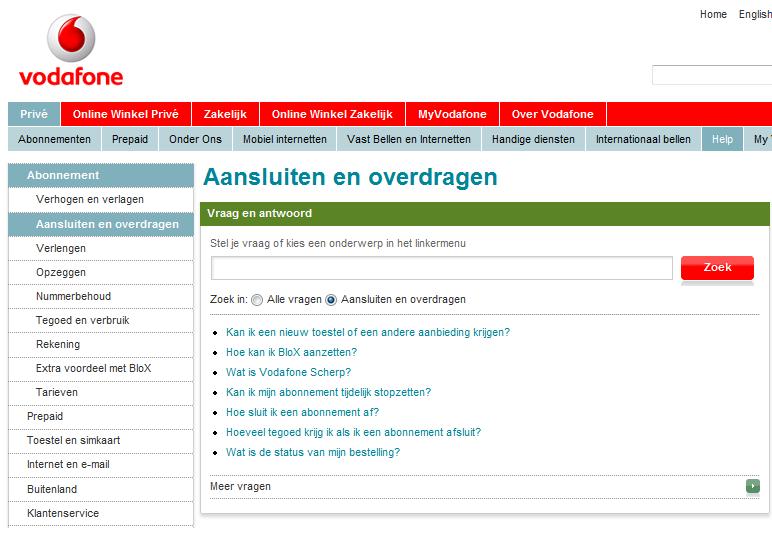Open Verlengen in the sidebar
Screen dimensions: 772x533
tap(101, 248)
